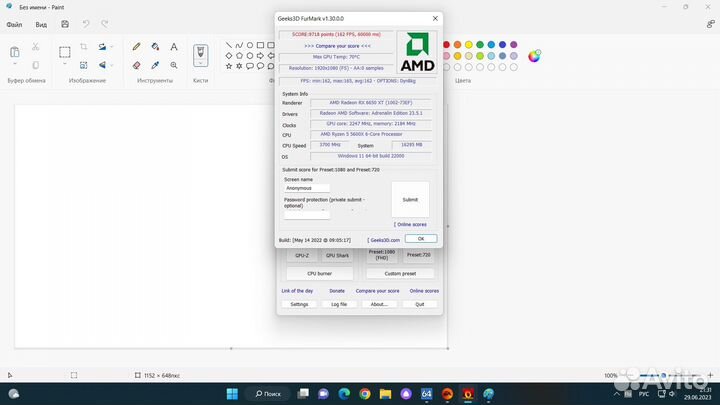Click the About... button
The width and height of the screenshot is (720, 405).
379,304
